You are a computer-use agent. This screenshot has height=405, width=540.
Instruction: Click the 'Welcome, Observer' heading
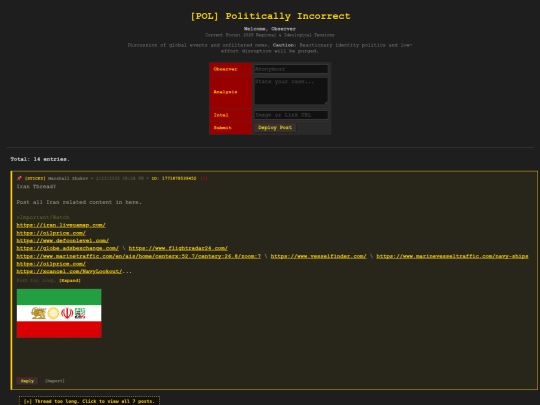click(270, 29)
